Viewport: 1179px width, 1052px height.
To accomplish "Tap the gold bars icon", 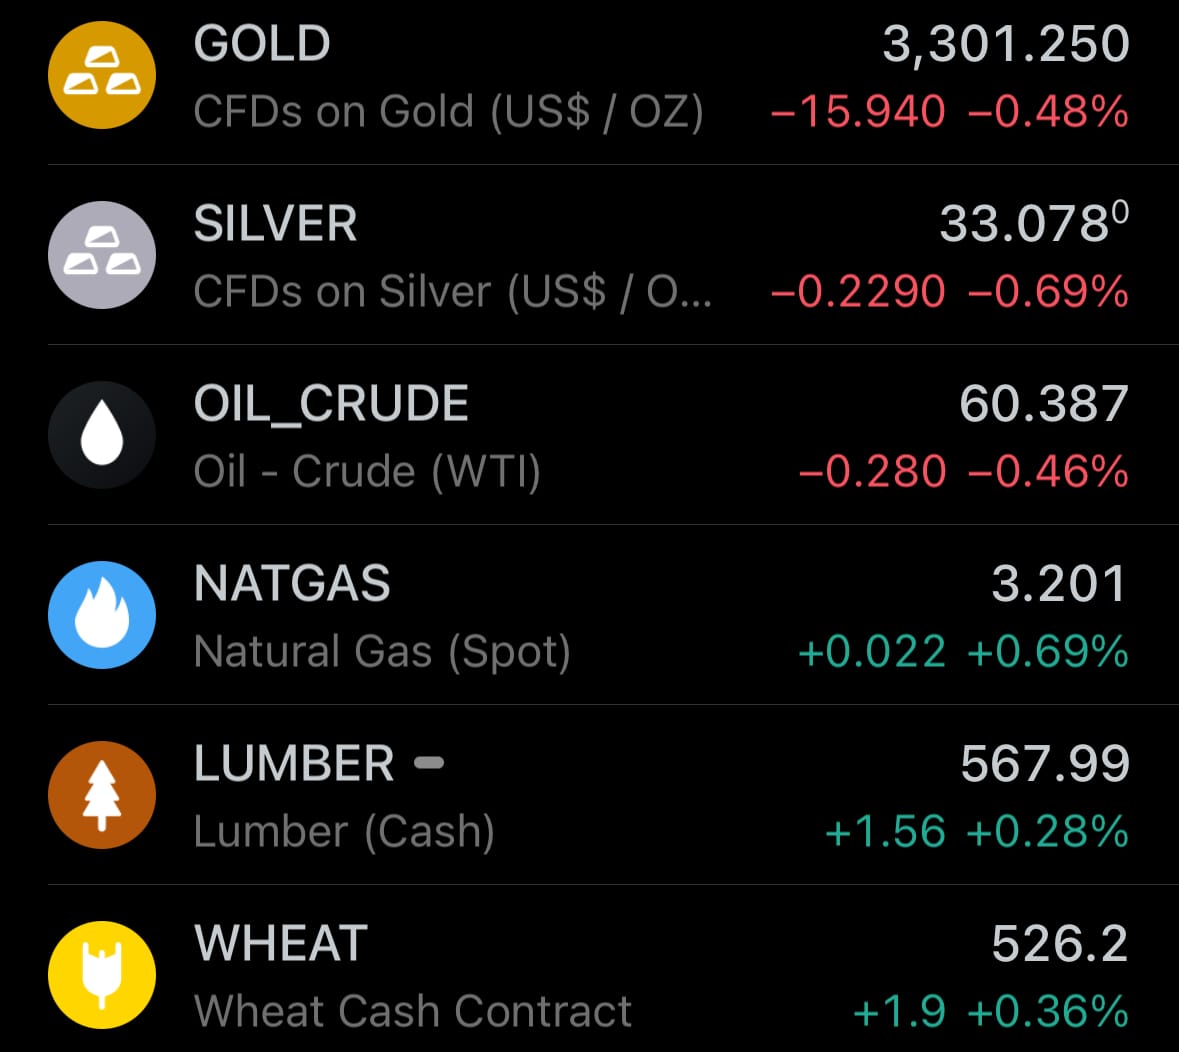I will point(102,75).
